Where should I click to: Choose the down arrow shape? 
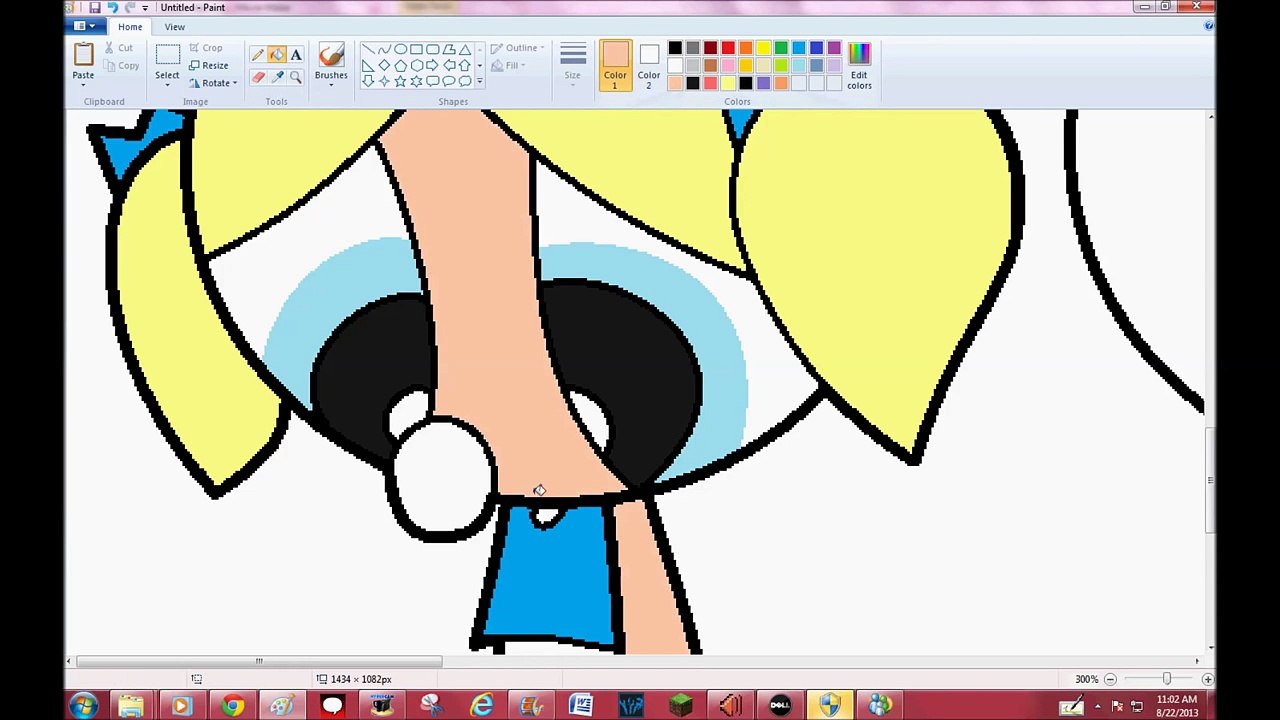pyautogui.click(x=368, y=81)
